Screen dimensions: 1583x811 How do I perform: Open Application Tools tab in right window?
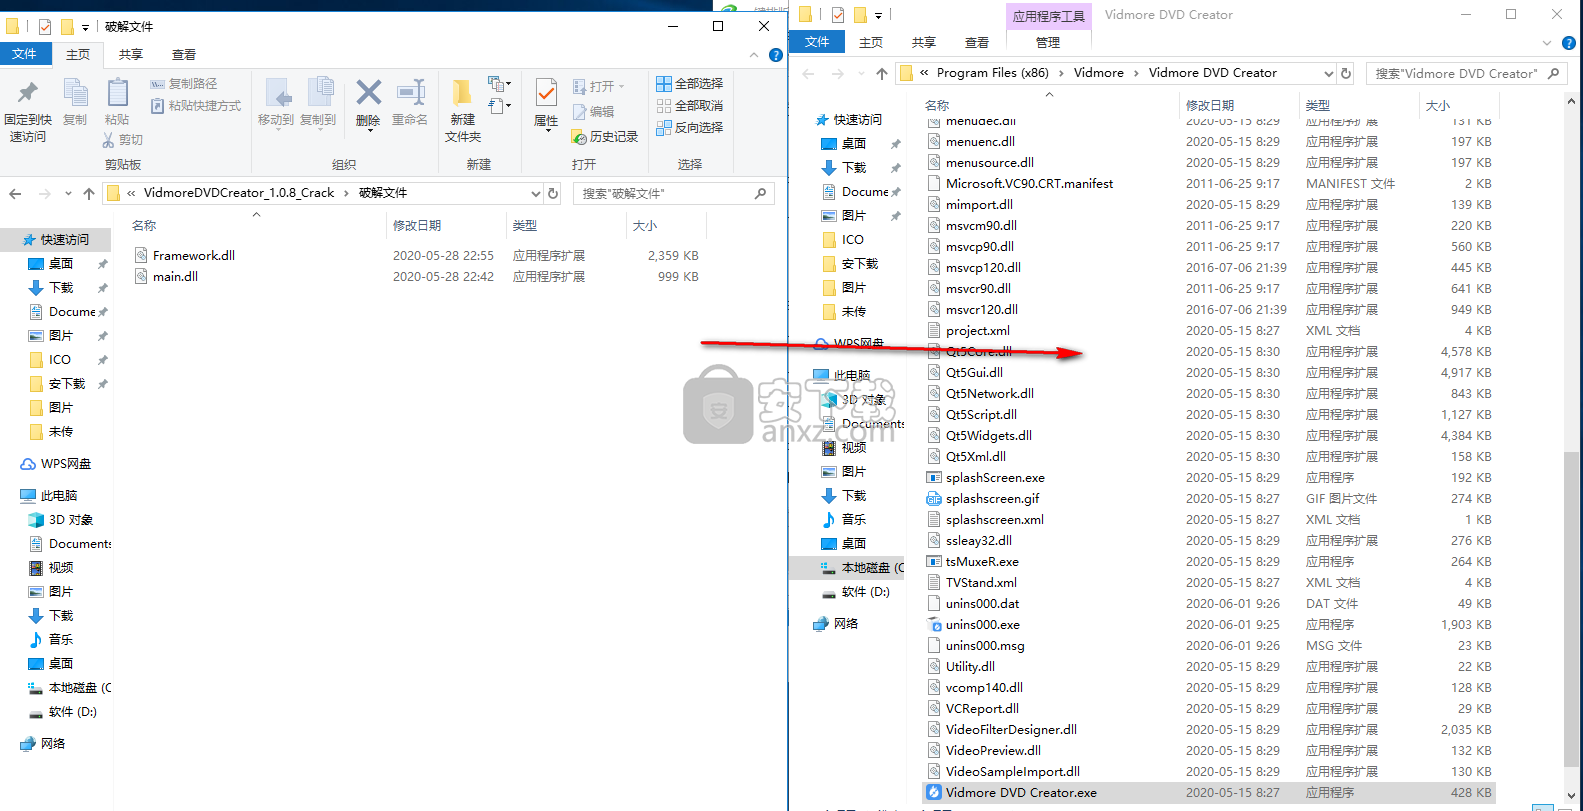[x=1048, y=16]
